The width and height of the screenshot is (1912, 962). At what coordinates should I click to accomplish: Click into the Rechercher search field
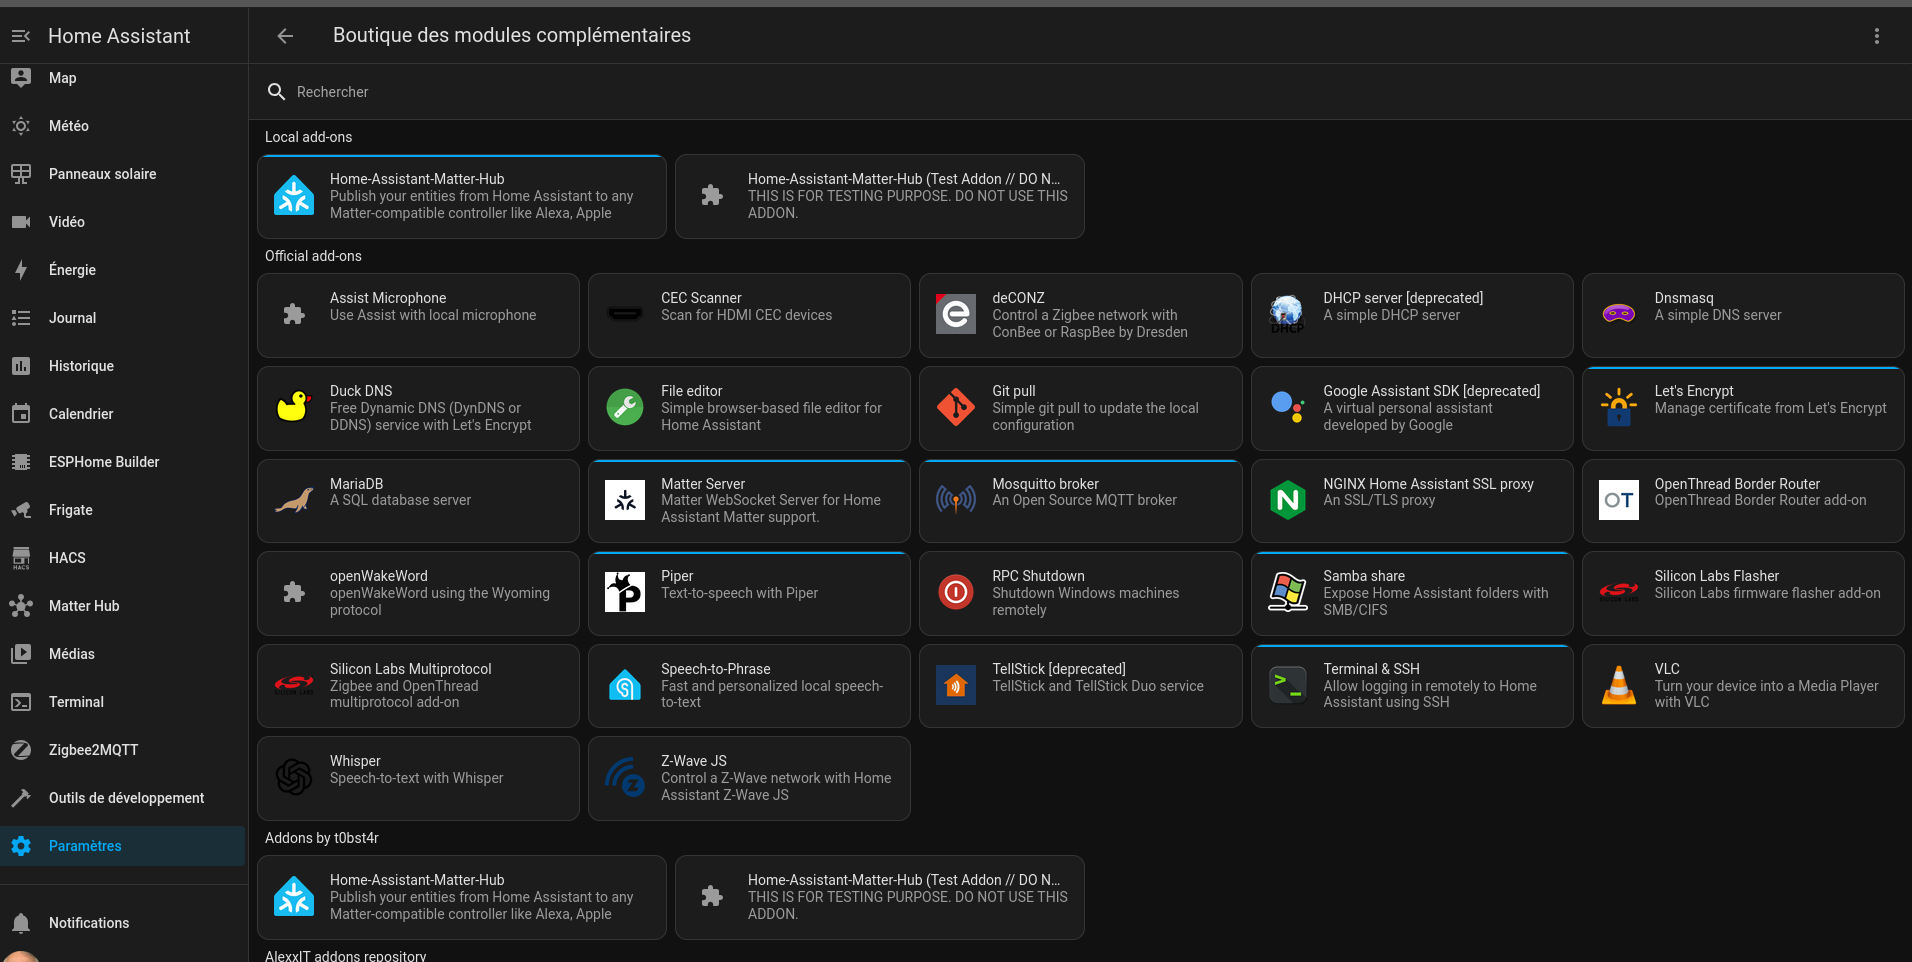tap(1080, 92)
